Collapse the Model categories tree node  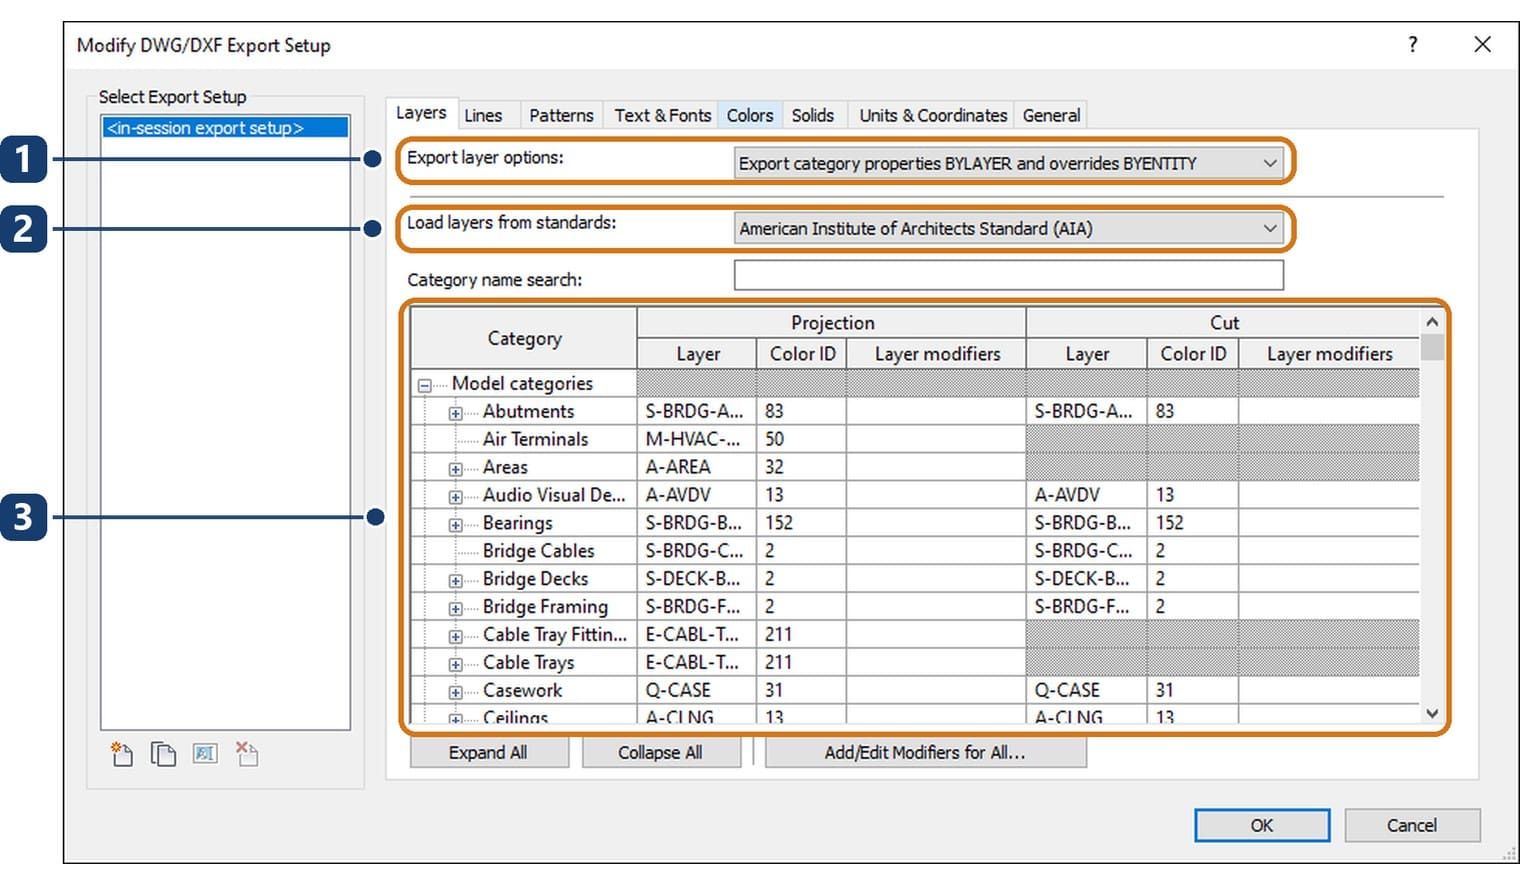pyautogui.click(x=425, y=385)
